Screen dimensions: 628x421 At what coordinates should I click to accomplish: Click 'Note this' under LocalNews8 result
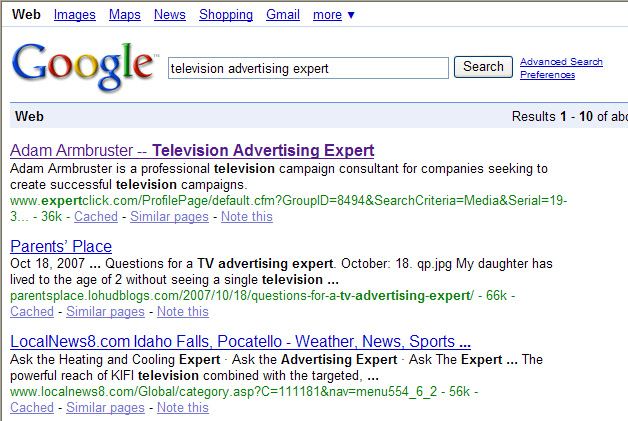[x=183, y=407]
